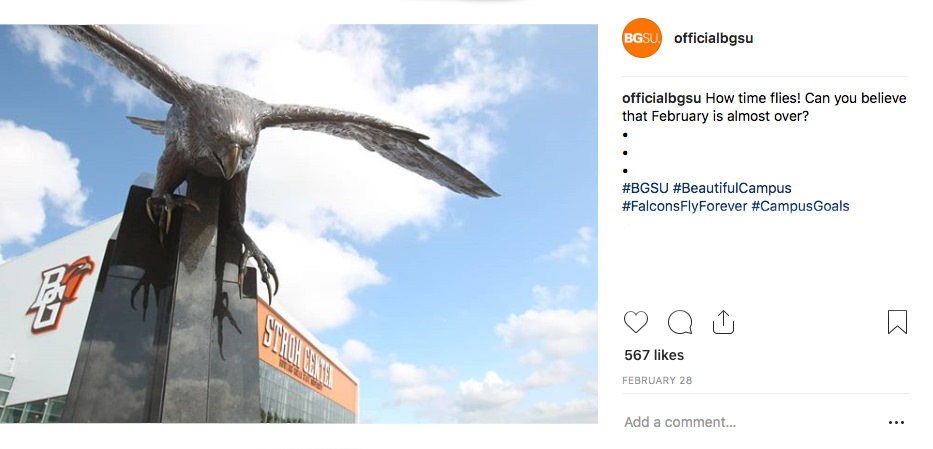Save post with the bookmark icon
Viewport: 933px width, 449px height.
897,322
